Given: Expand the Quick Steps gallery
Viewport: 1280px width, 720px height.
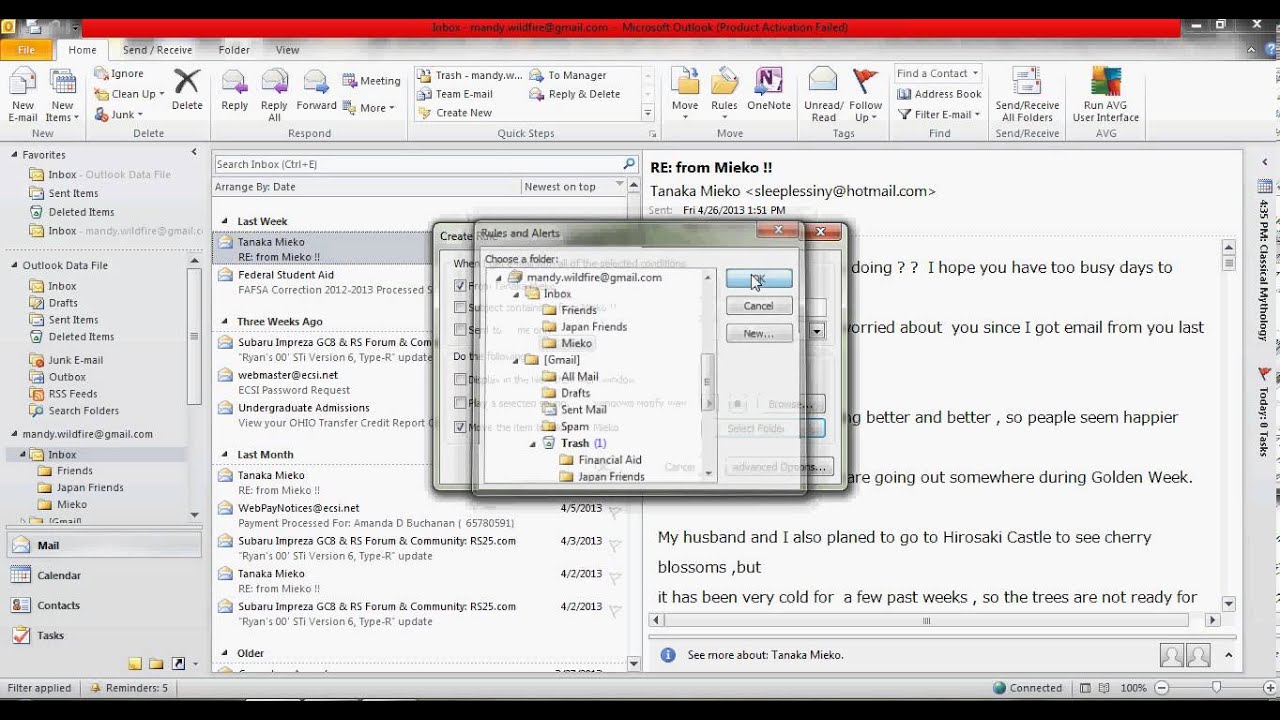Looking at the screenshot, I should click(647, 113).
